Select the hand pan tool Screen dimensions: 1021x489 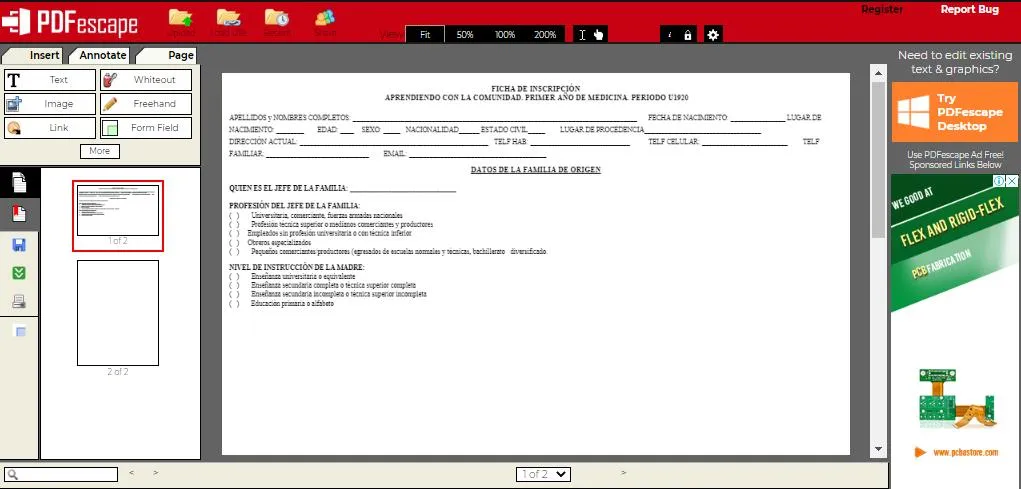(598, 35)
